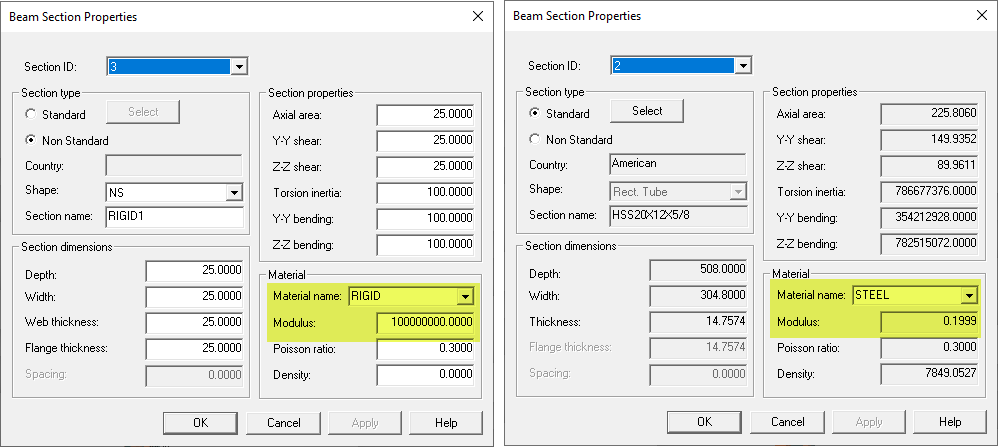Click the Section name field containing RIGID1
Image resolution: width=998 pixels, height=447 pixels.
click(173, 217)
